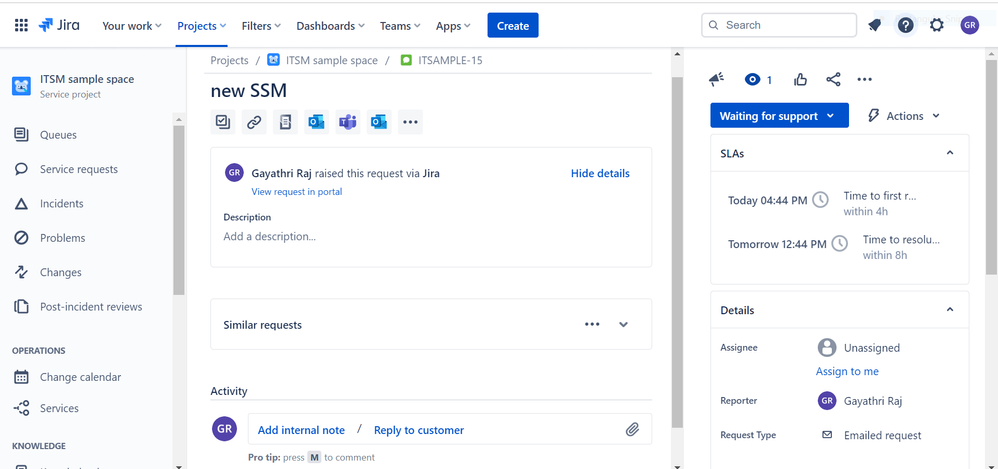
Task: Click the Microsoft Teams icon
Action: tap(348, 122)
